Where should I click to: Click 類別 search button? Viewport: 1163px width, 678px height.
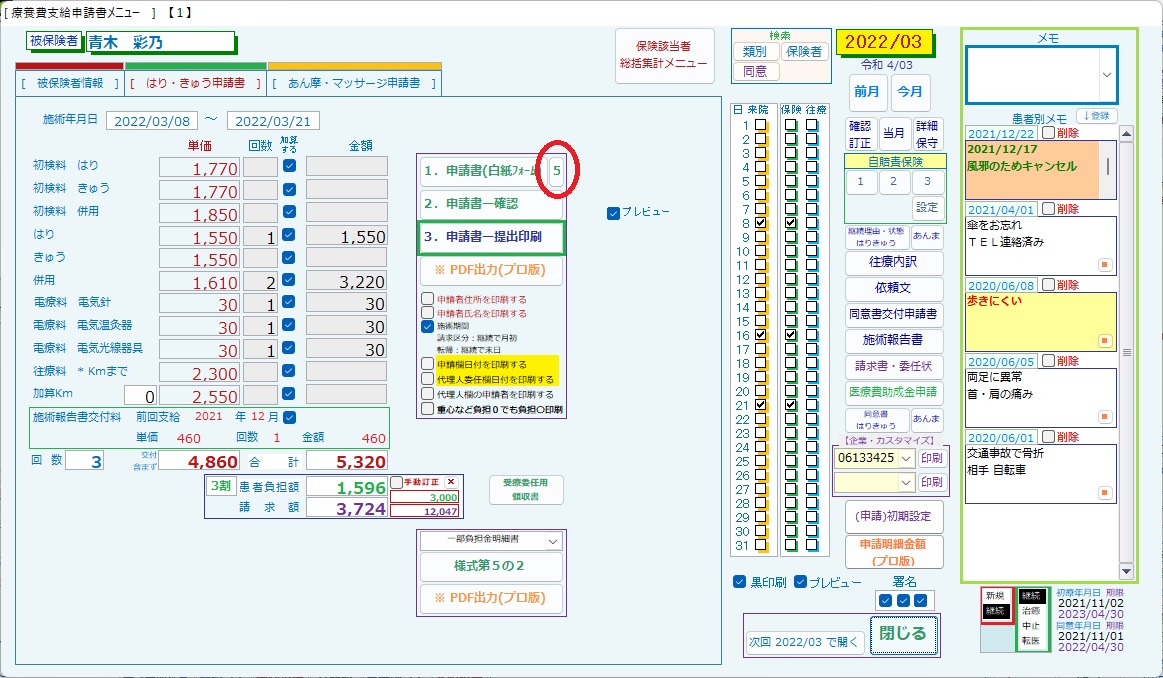click(755, 51)
